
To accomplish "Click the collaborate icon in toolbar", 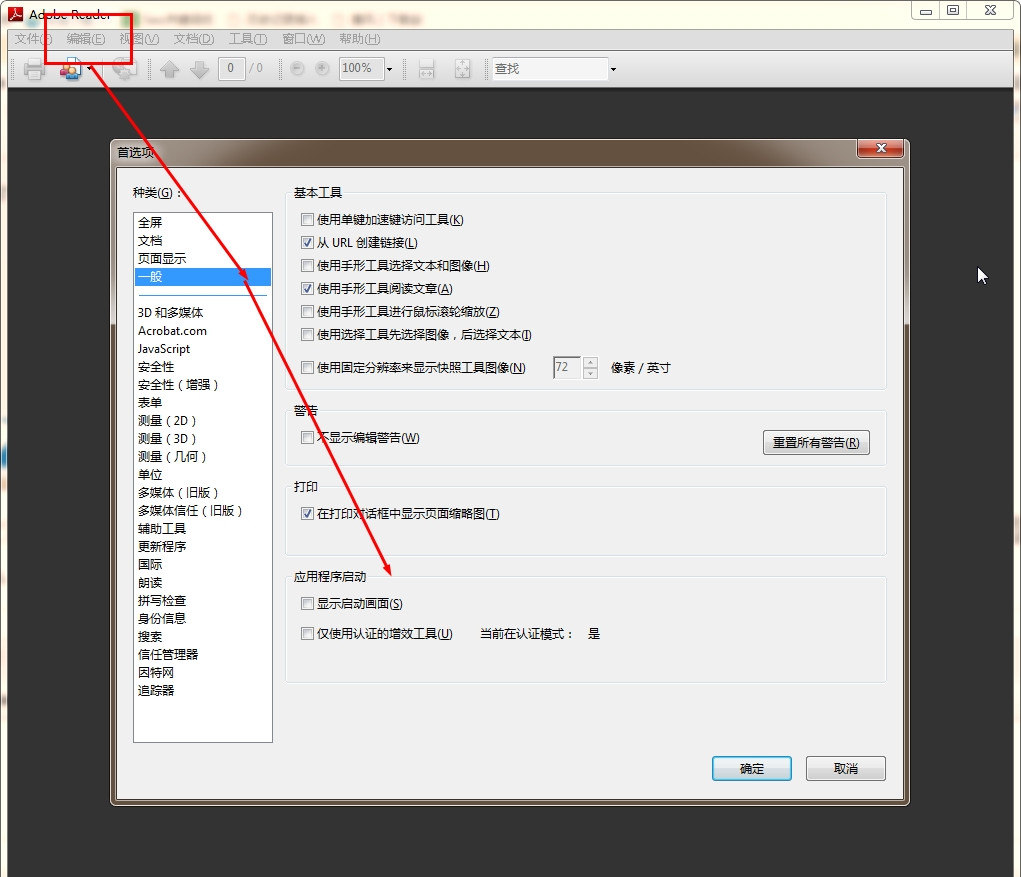I will point(71,68).
